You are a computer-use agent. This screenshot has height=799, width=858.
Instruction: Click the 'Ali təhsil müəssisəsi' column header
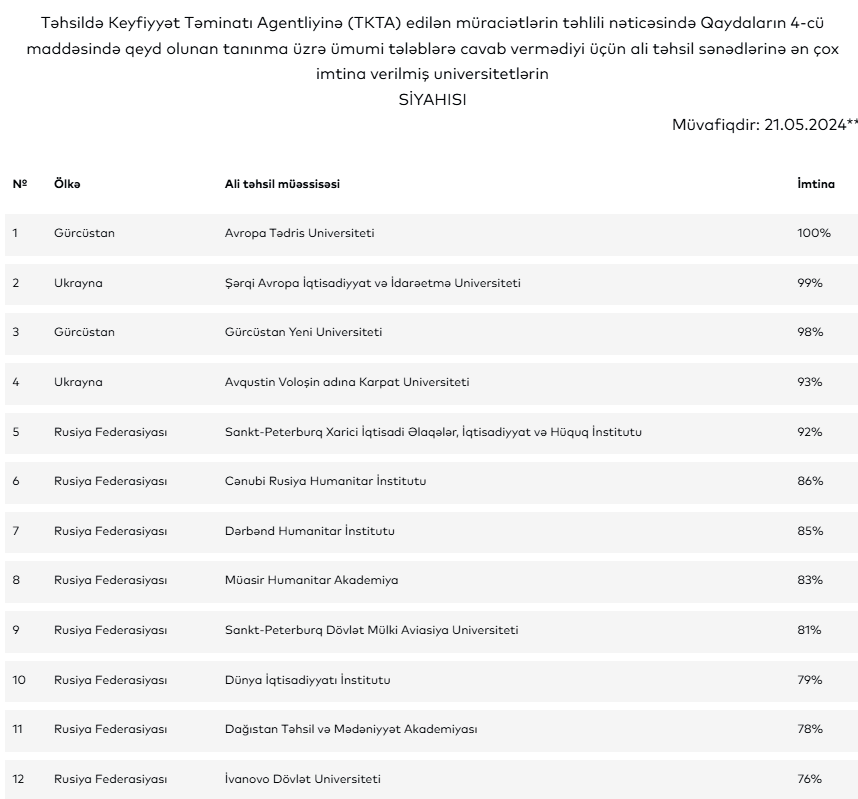click(x=288, y=184)
